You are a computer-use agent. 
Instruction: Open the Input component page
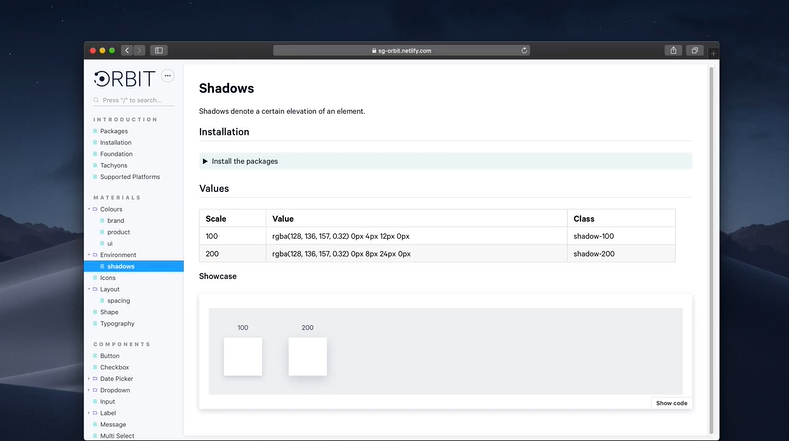107,402
